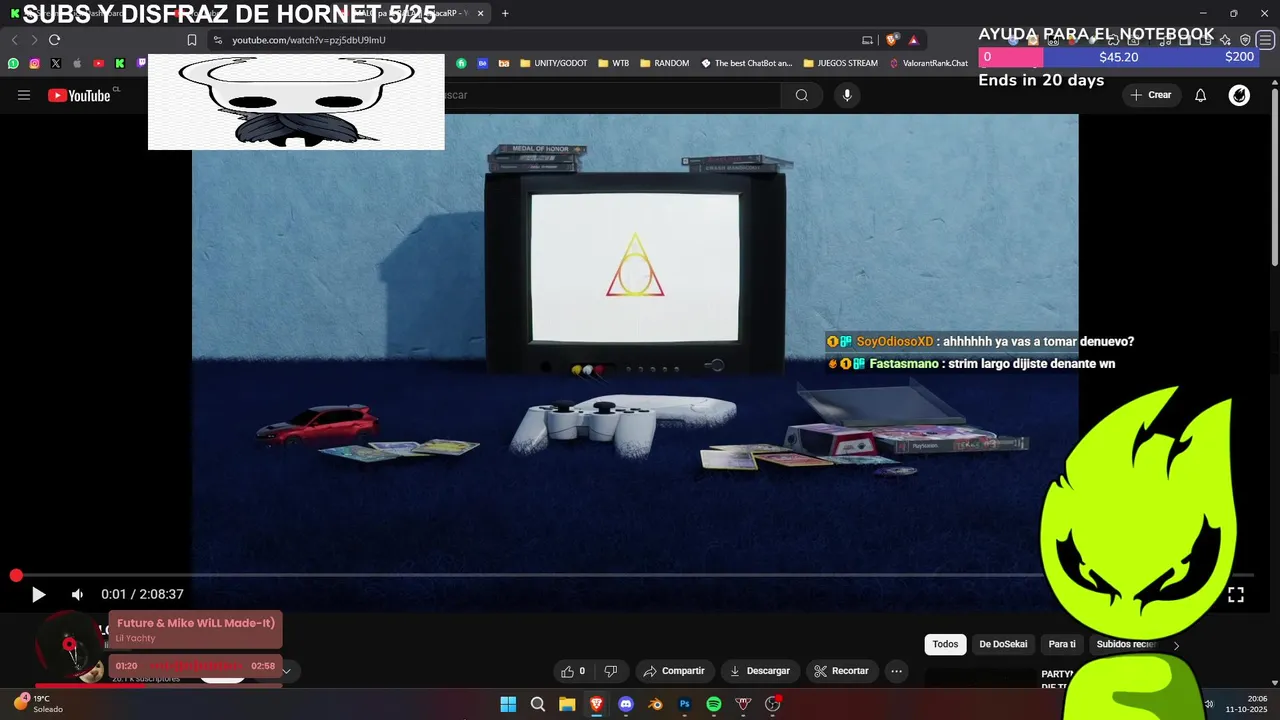Click the Recortar clip button
The height and width of the screenshot is (720, 1280).
(841, 671)
